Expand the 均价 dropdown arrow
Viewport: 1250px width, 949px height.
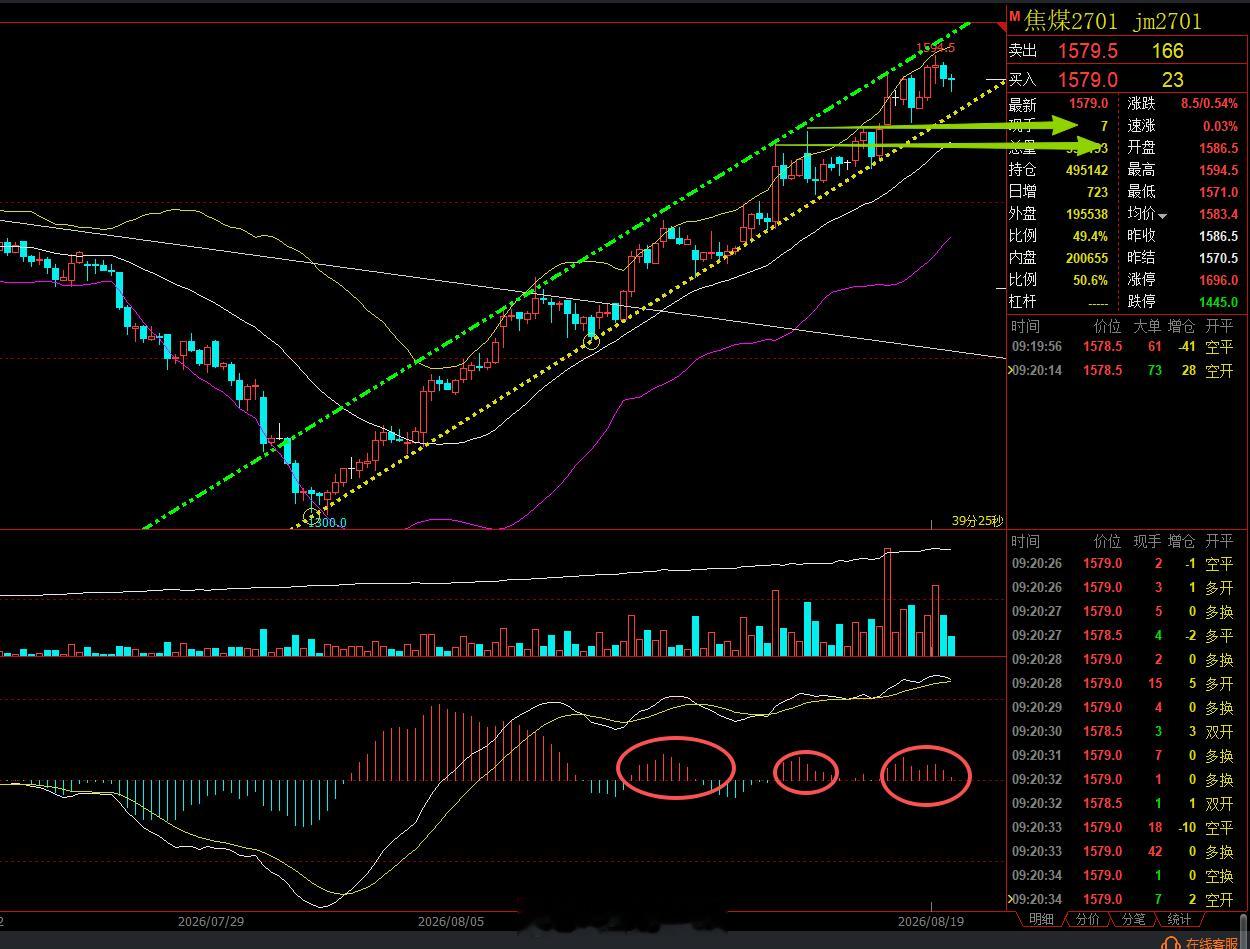[x=1162, y=215]
